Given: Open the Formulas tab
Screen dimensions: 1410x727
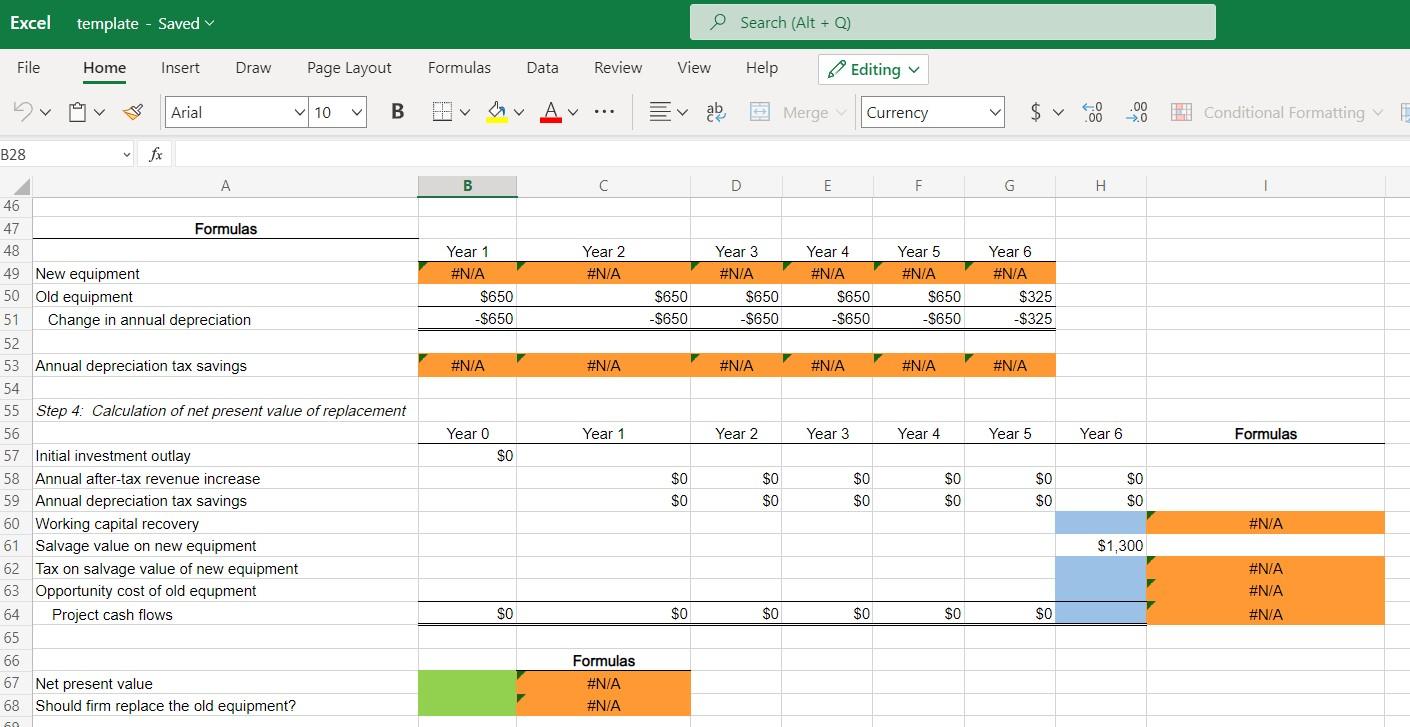Looking at the screenshot, I should coord(459,68).
